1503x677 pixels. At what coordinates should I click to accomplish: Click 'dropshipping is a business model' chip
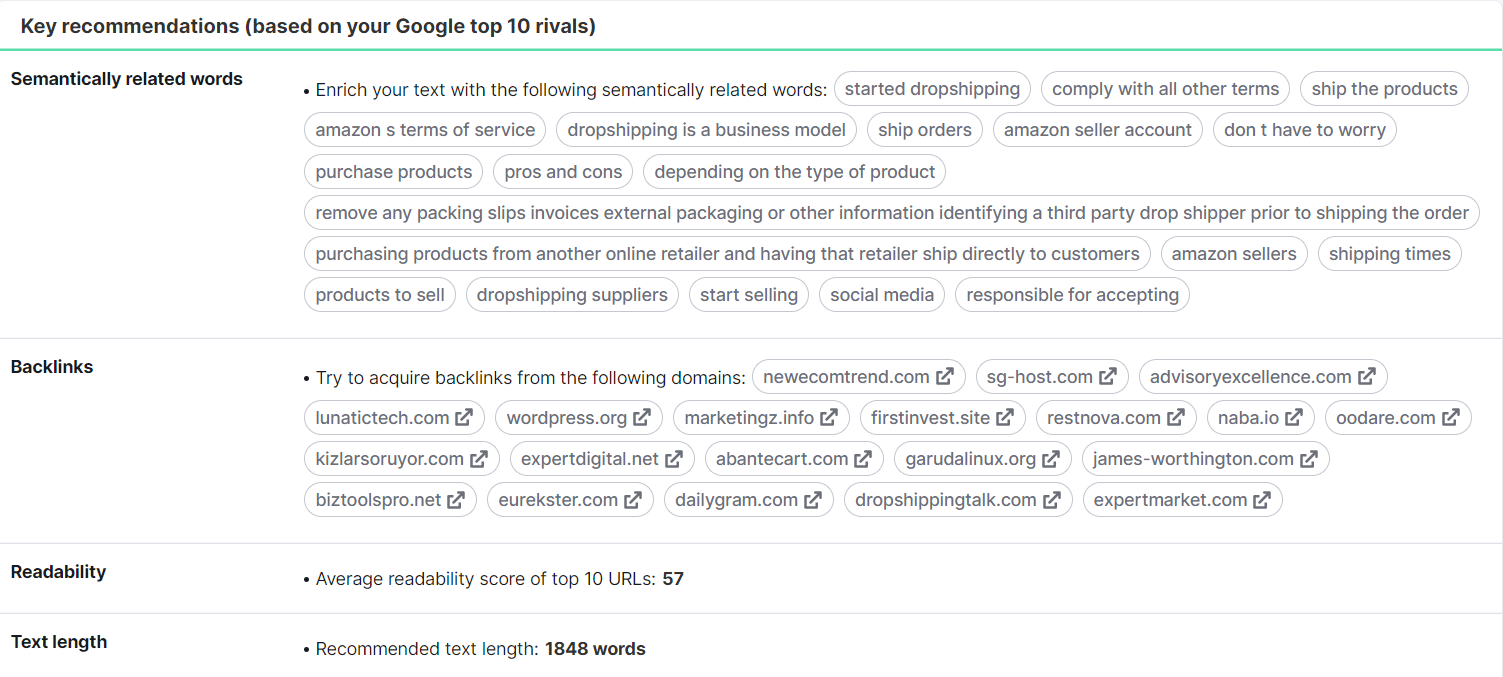click(706, 130)
